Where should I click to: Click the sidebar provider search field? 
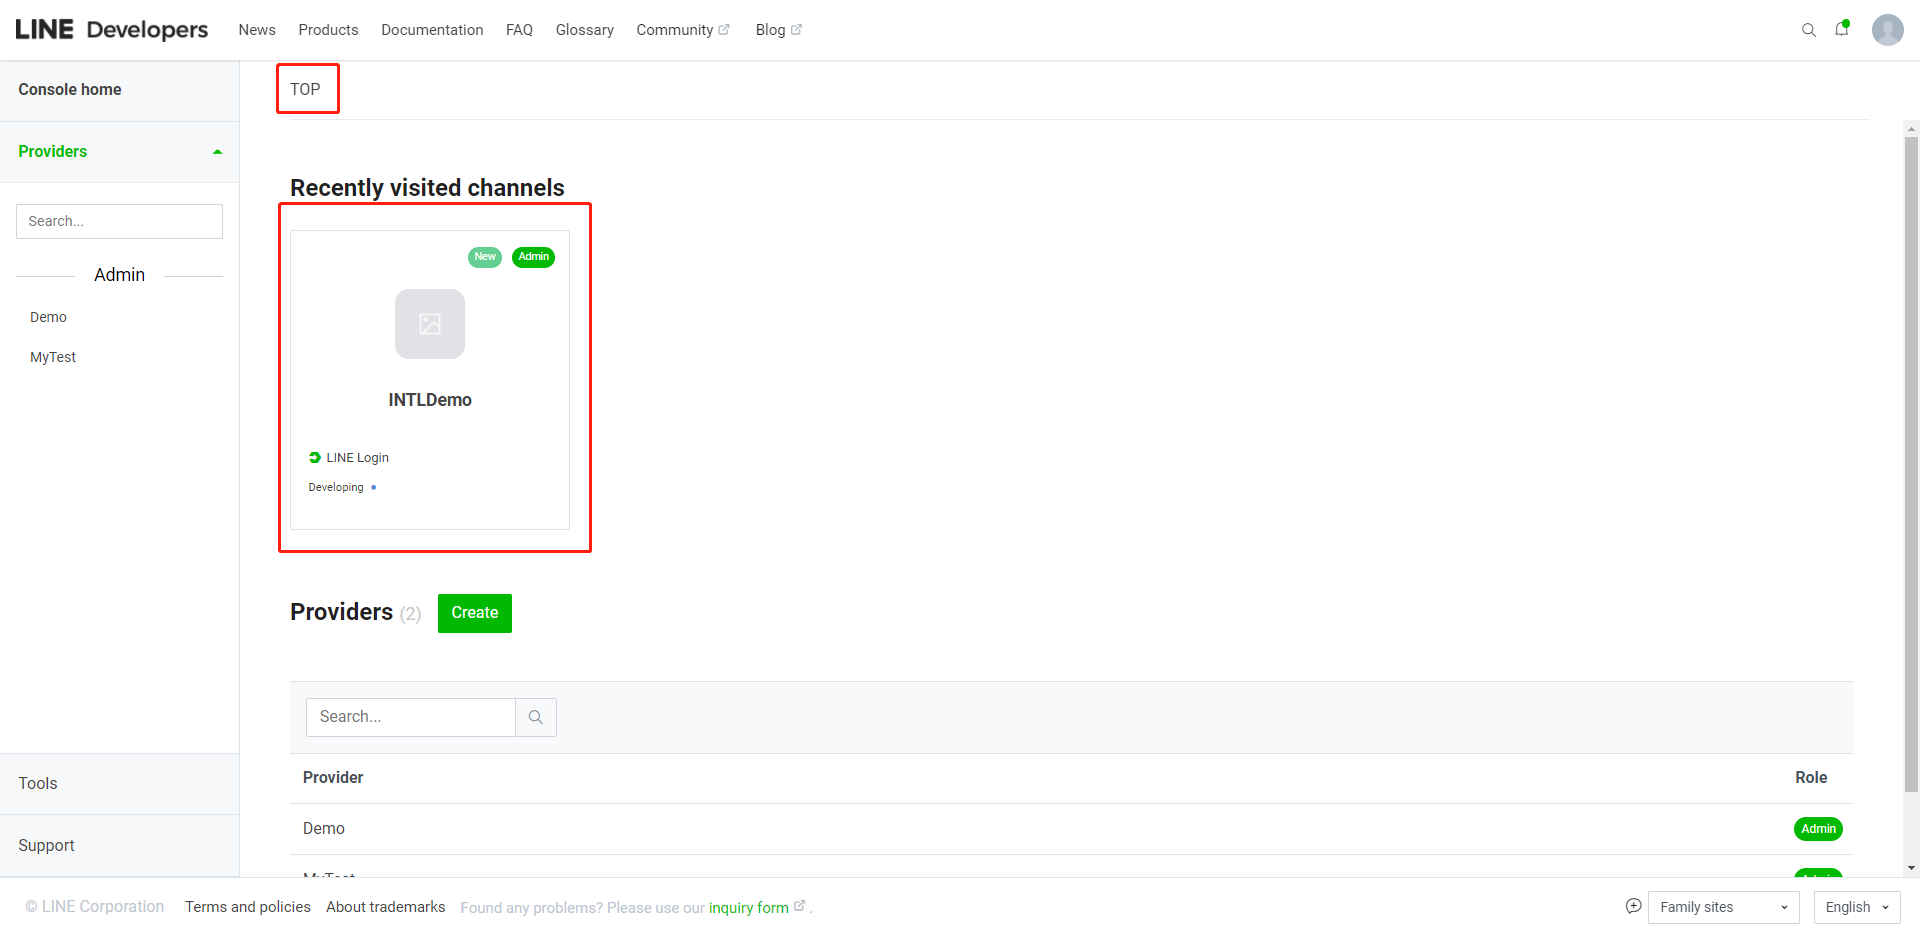click(x=119, y=221)
